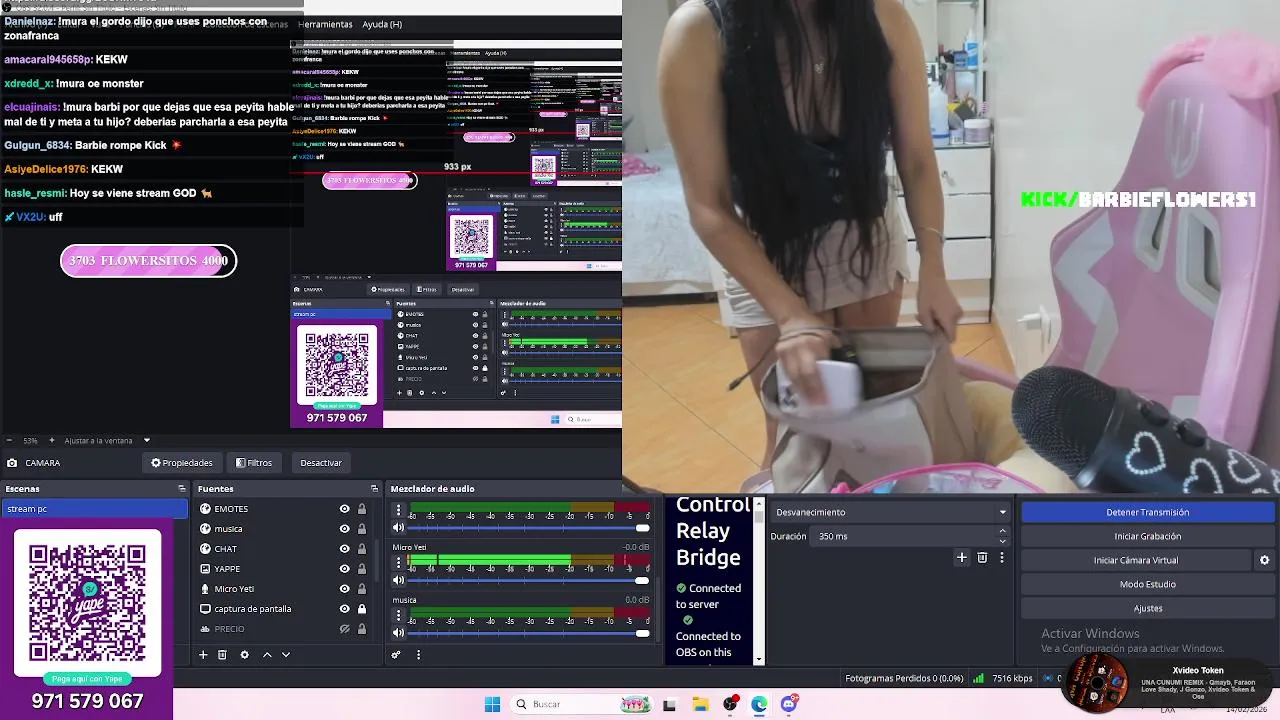This screenshot has height=720, width=1280.
Task: Toggle lock on the CHAT source
Action: (x=362, y=549)
